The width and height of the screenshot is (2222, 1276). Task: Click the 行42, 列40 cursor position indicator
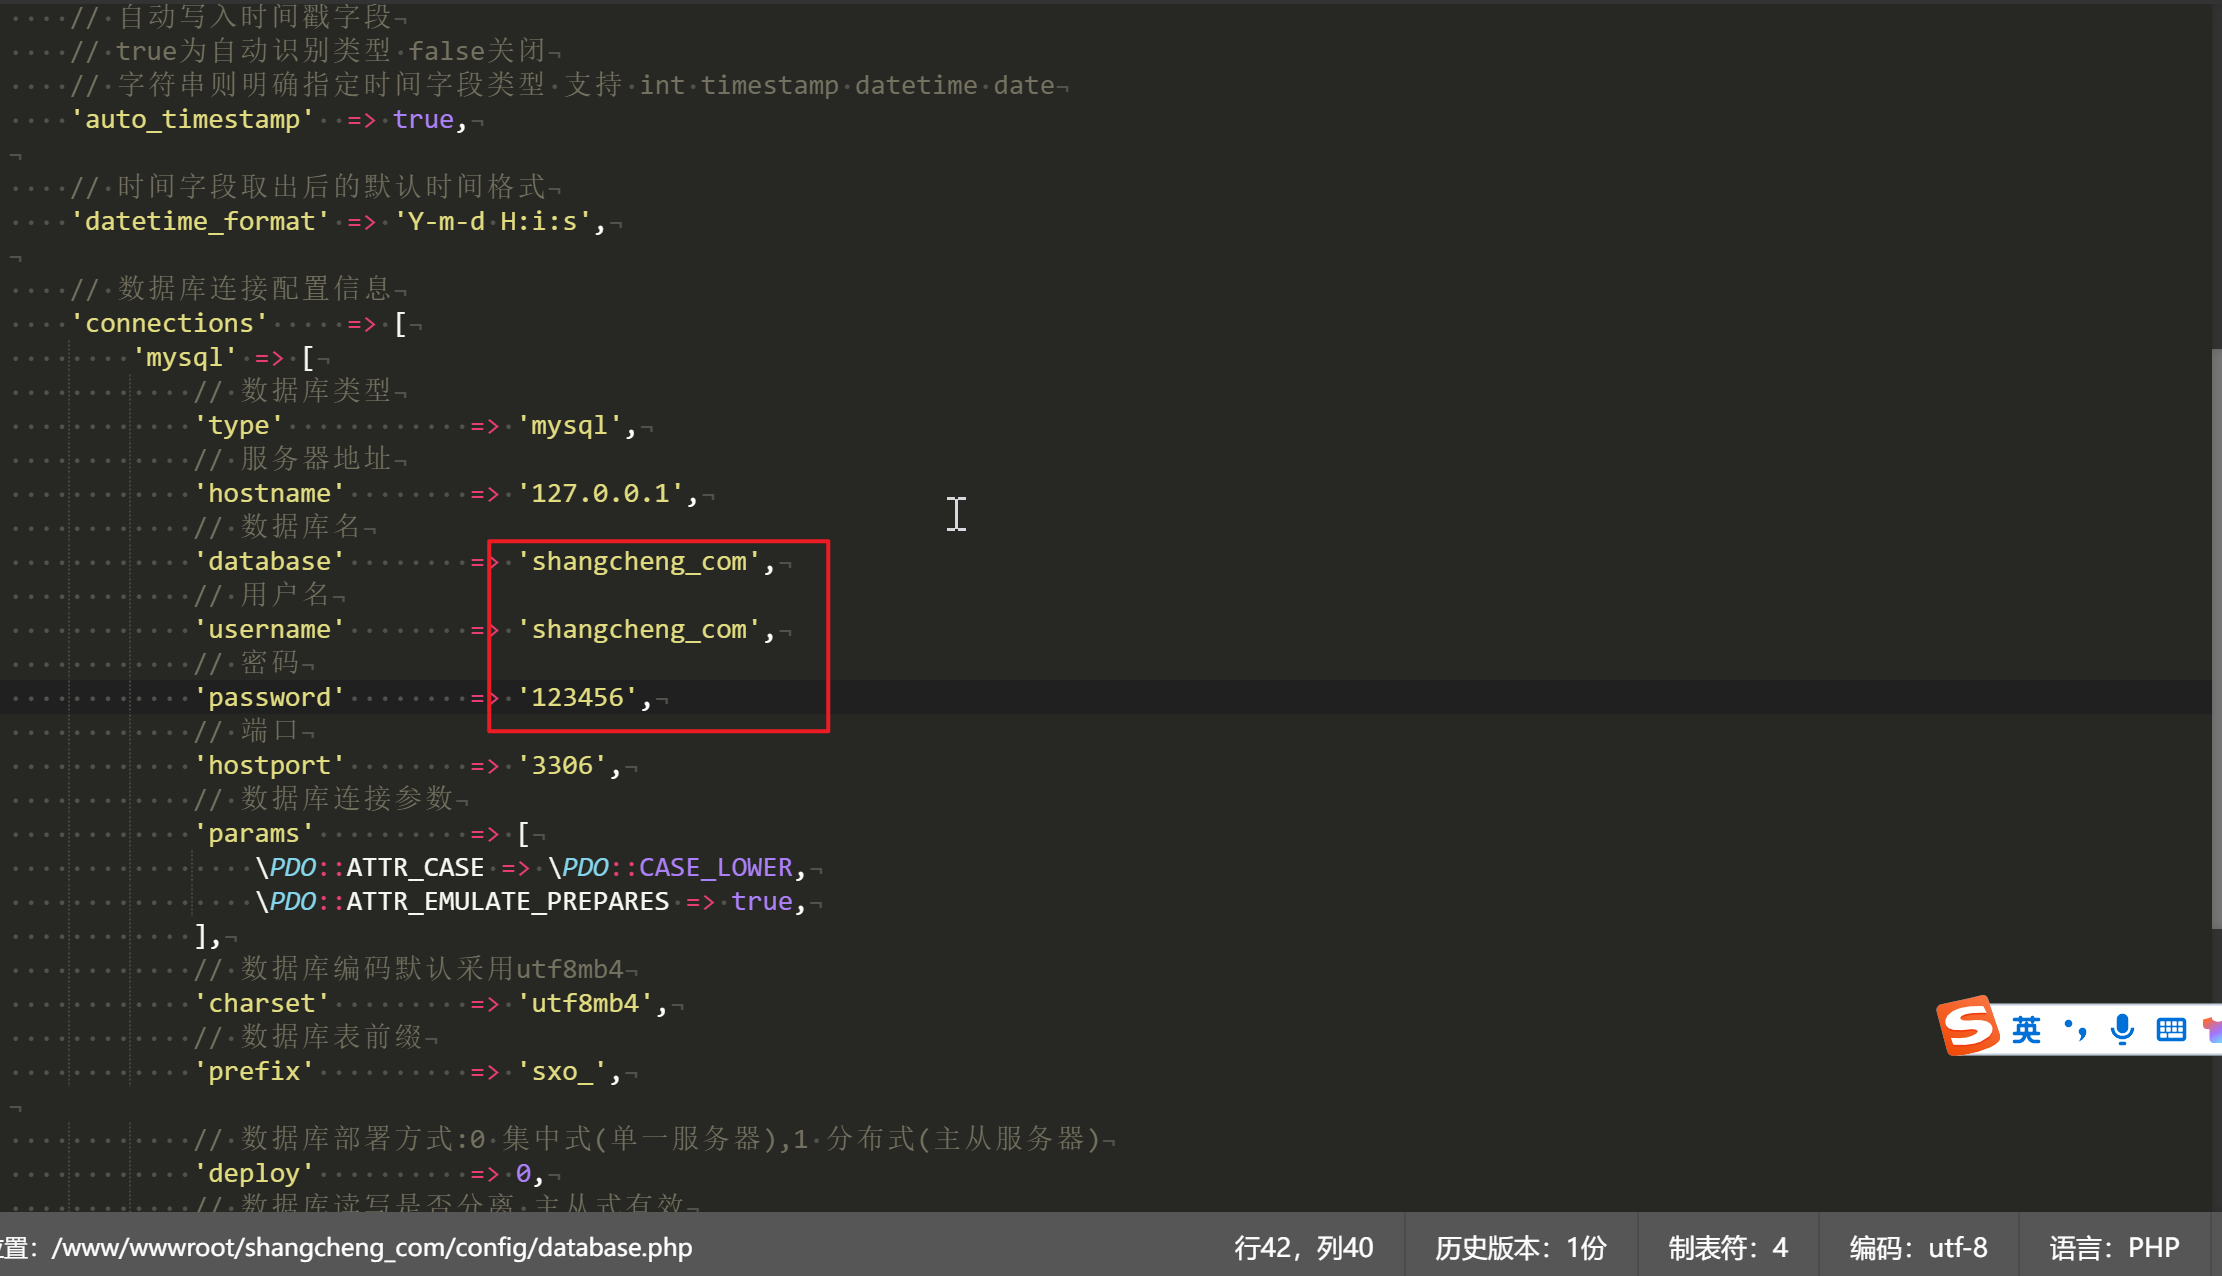1303,1247
